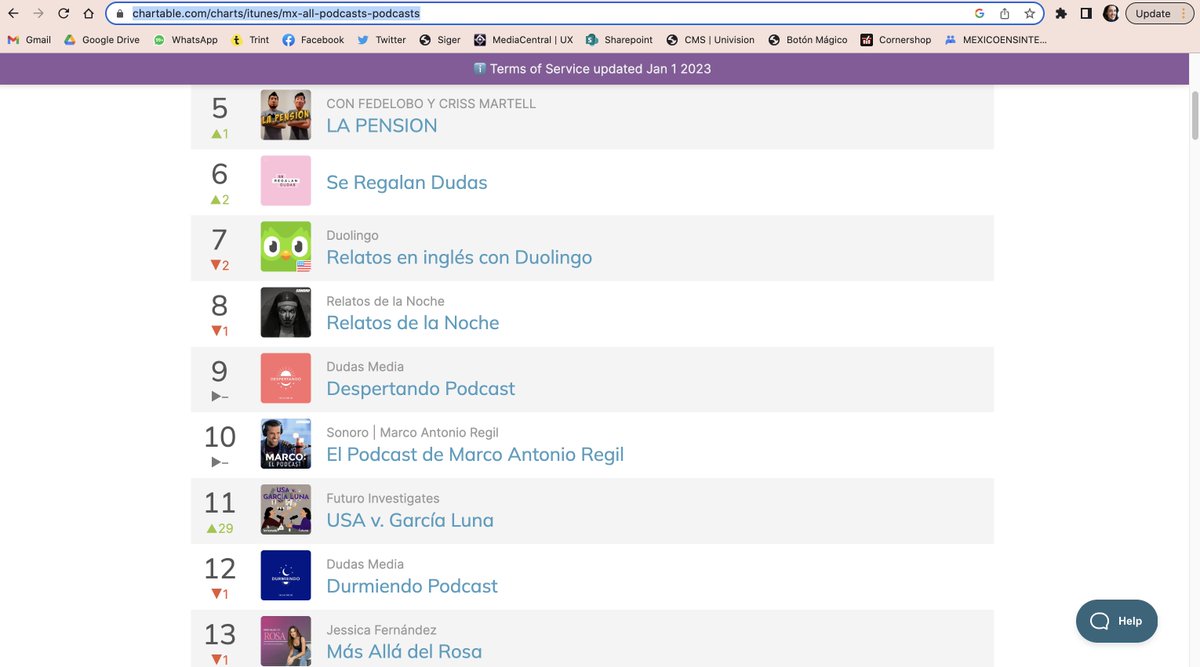Bookmark this page with the star icon
The width and height of the screenshot is (1200, 667).
(x=1029, y=14)
